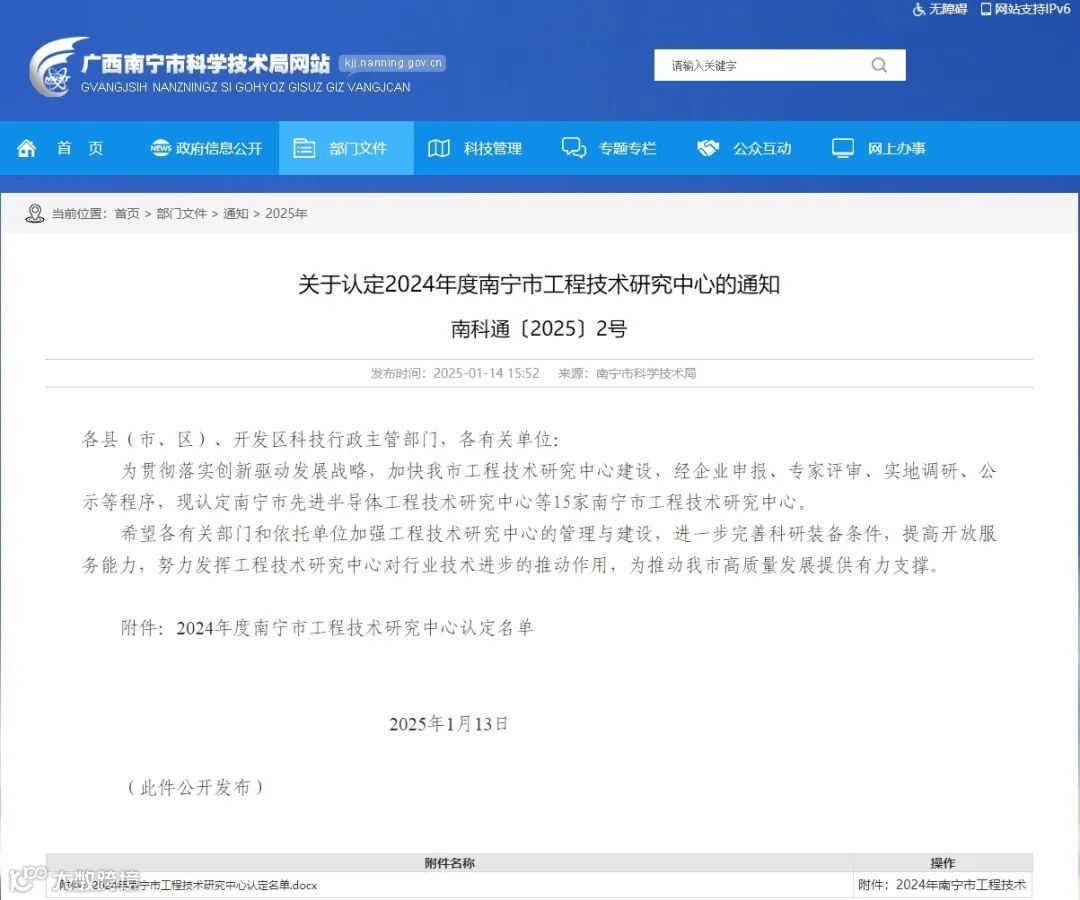1080x900 pixels.
Task: Open the 首页 navigation tab
Action: (x=81, y=148)
